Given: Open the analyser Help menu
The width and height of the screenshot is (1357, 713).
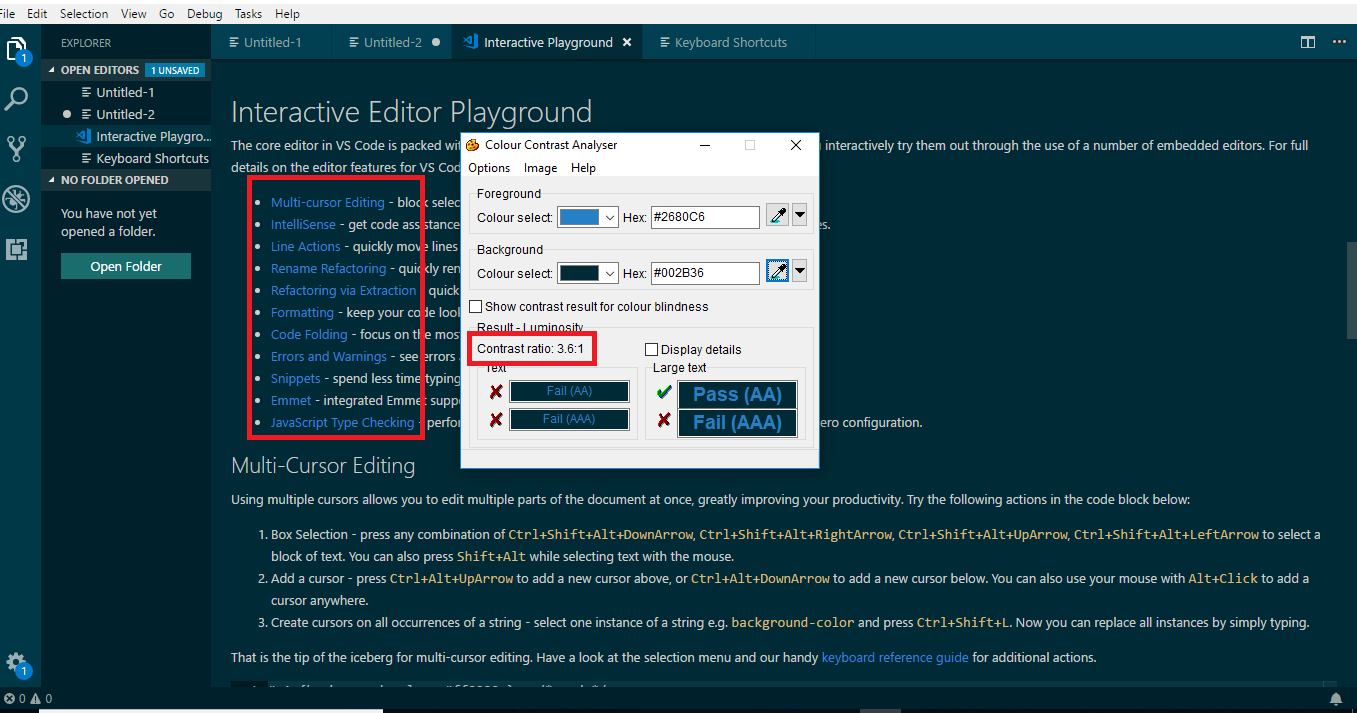Looking at the screenshot, I should click(x=583, y=168).
